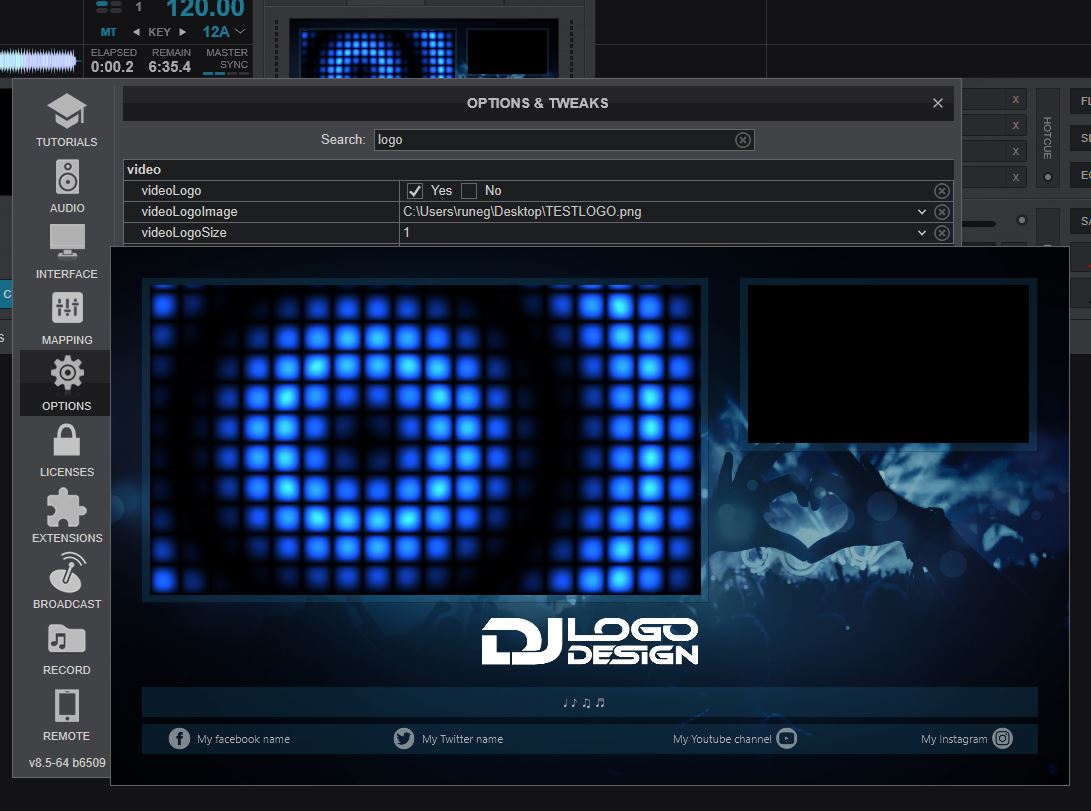Clear the logo search text
1091x811 pixels.
click(x=743, y=140)
